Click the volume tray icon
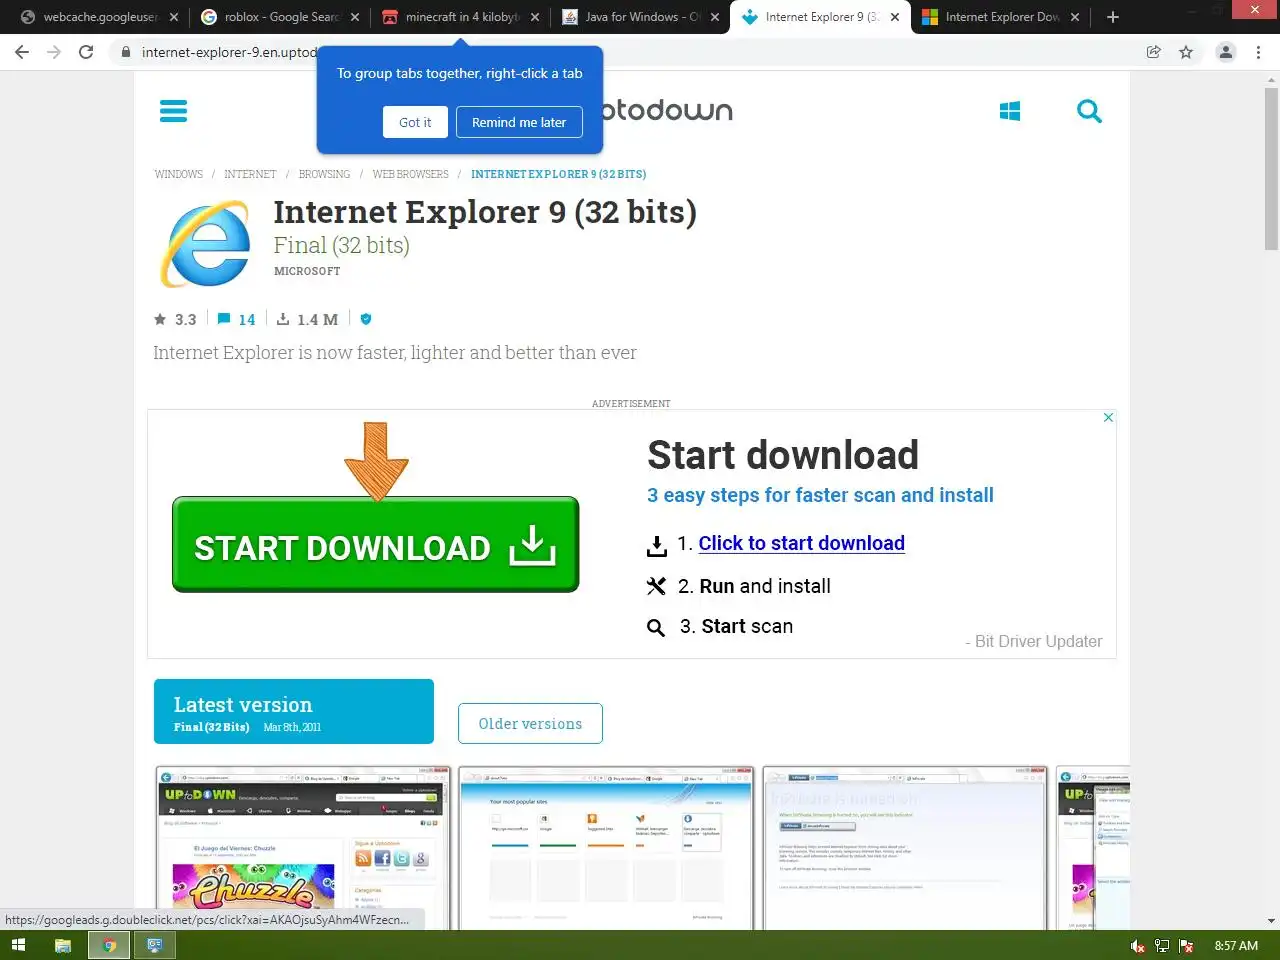Image resolution: width=1280 pixels, height=960 pixels. click(x=1138, y=945)
